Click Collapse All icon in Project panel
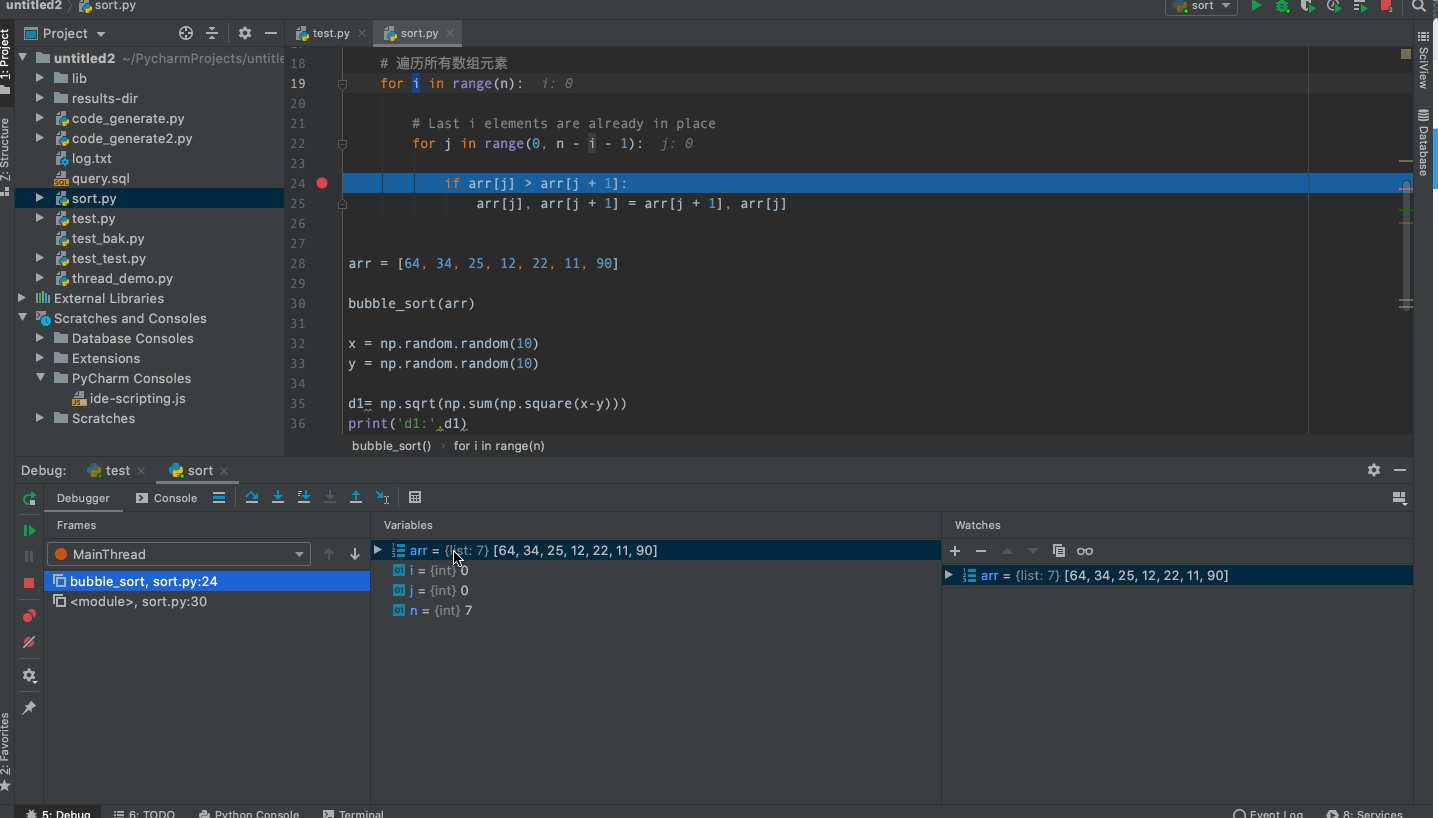This screenshot has height=818, width=1438. tap(212, 33)
